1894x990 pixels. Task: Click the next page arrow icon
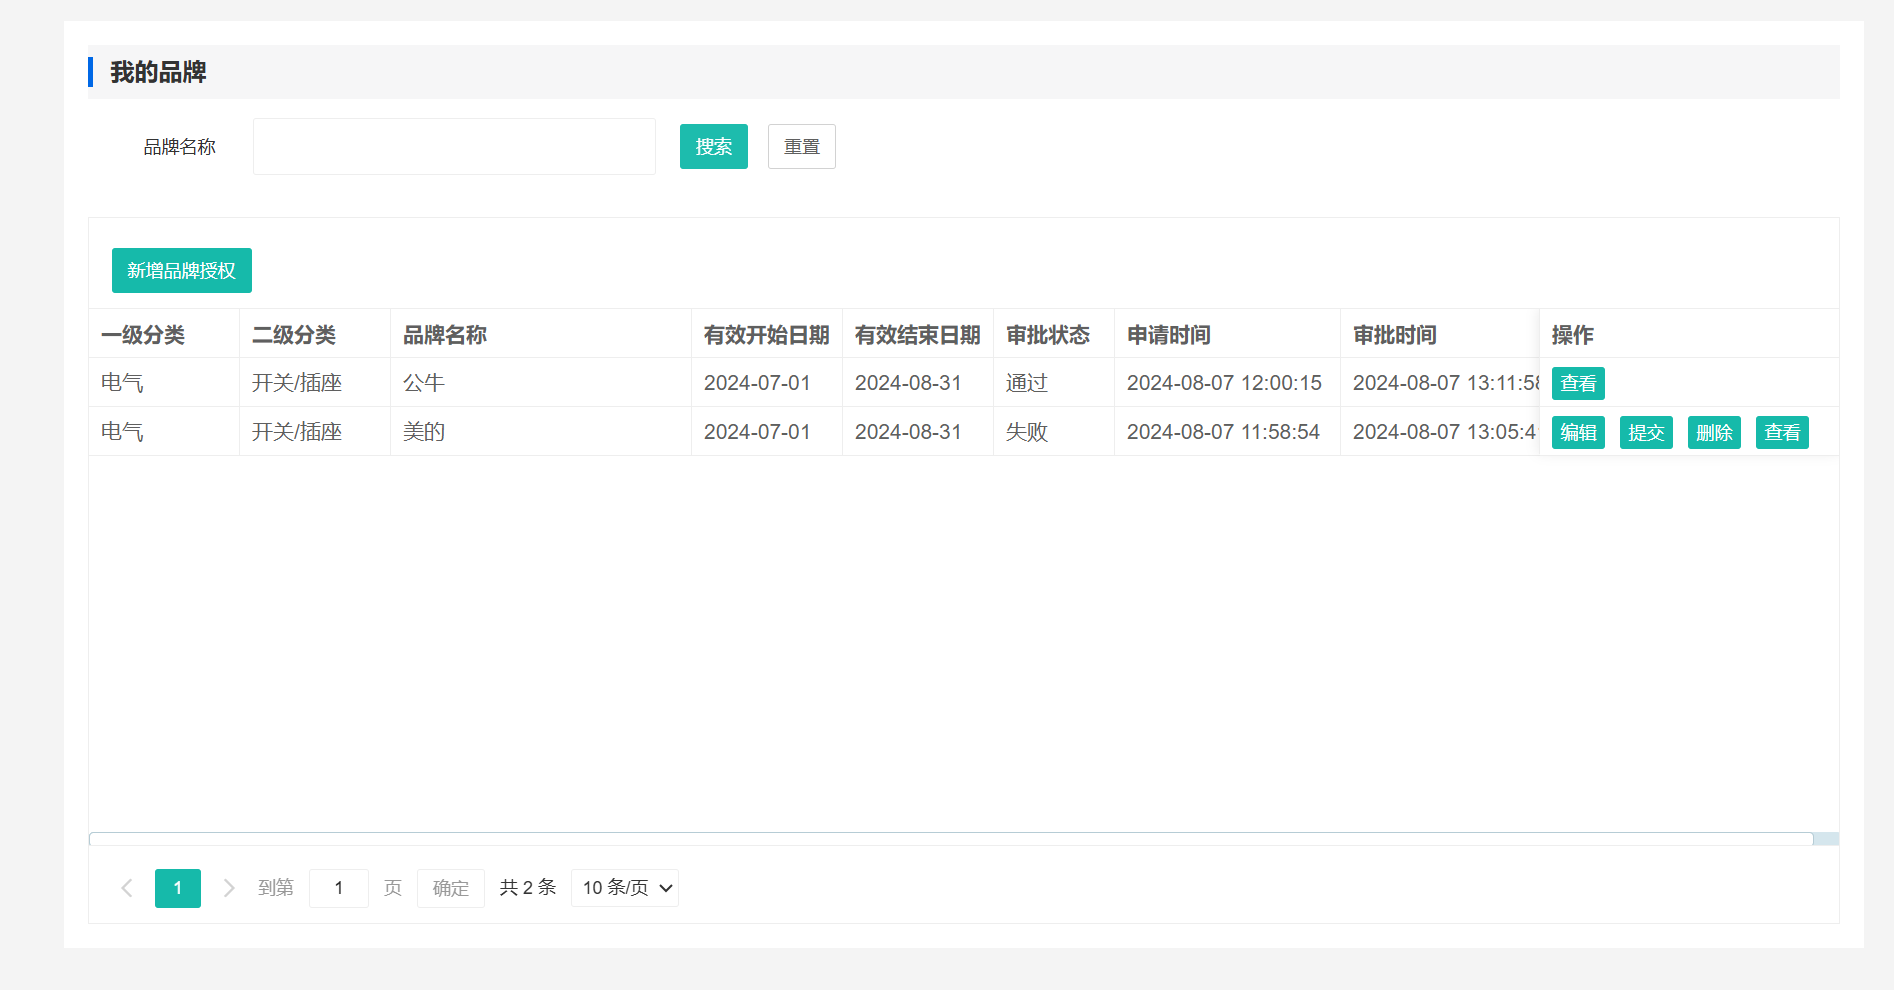pyautogui.click(x=229, y=888)
